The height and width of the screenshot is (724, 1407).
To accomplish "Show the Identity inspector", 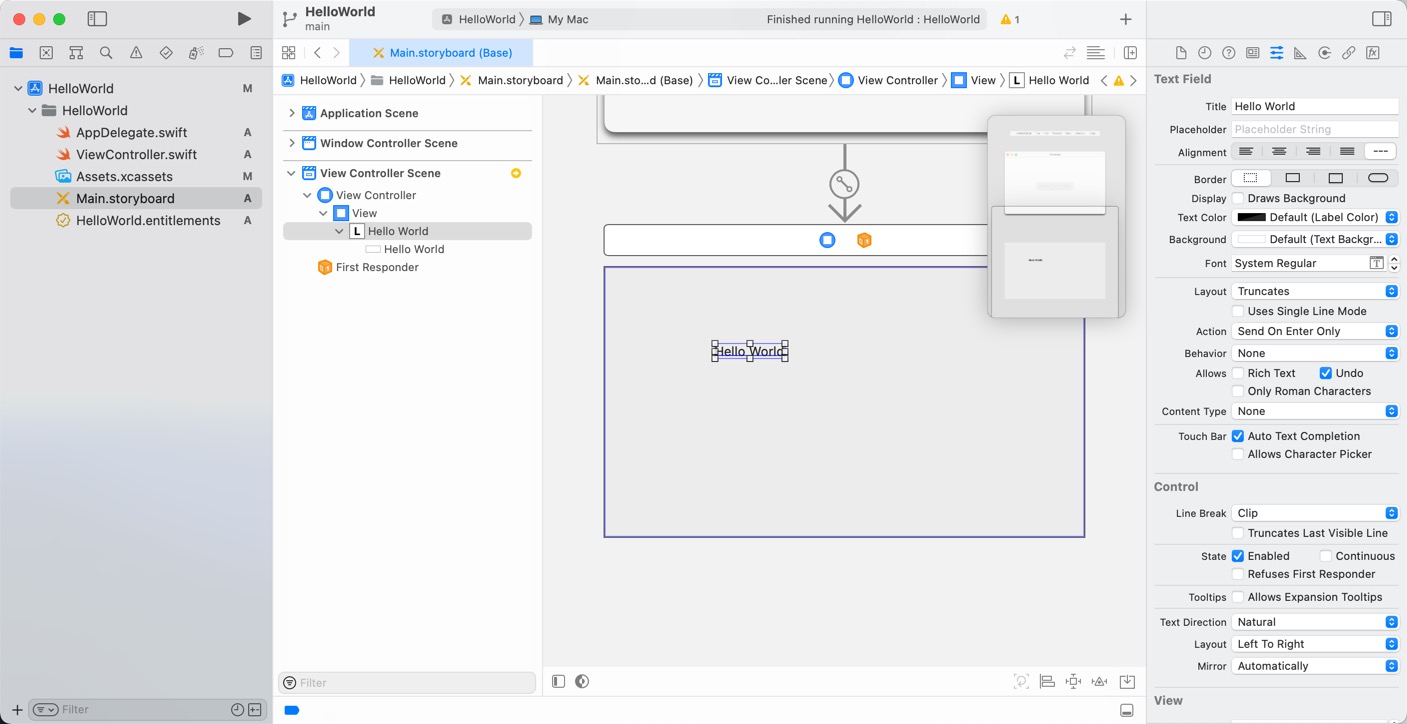I will (x=1253, y=53).
